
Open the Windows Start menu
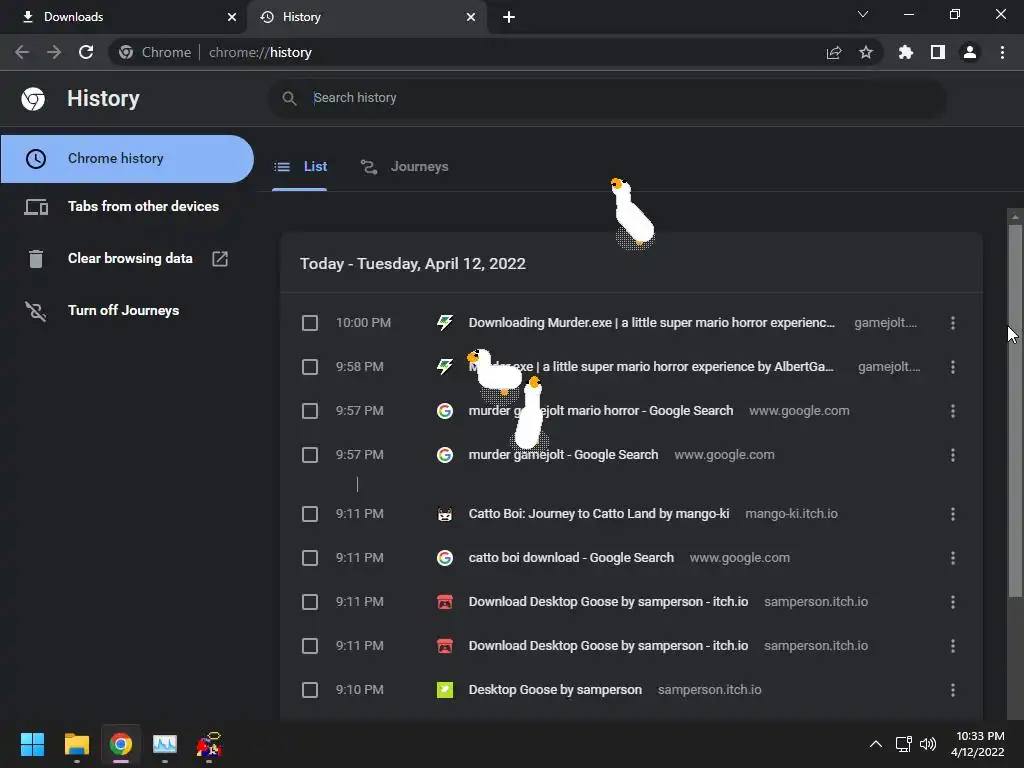(32, 744)
